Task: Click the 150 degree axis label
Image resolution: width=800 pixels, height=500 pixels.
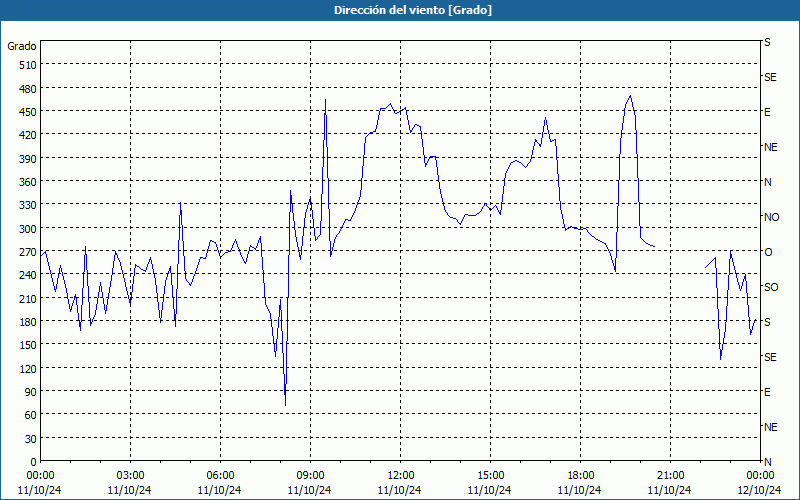Action: (28, 345)
